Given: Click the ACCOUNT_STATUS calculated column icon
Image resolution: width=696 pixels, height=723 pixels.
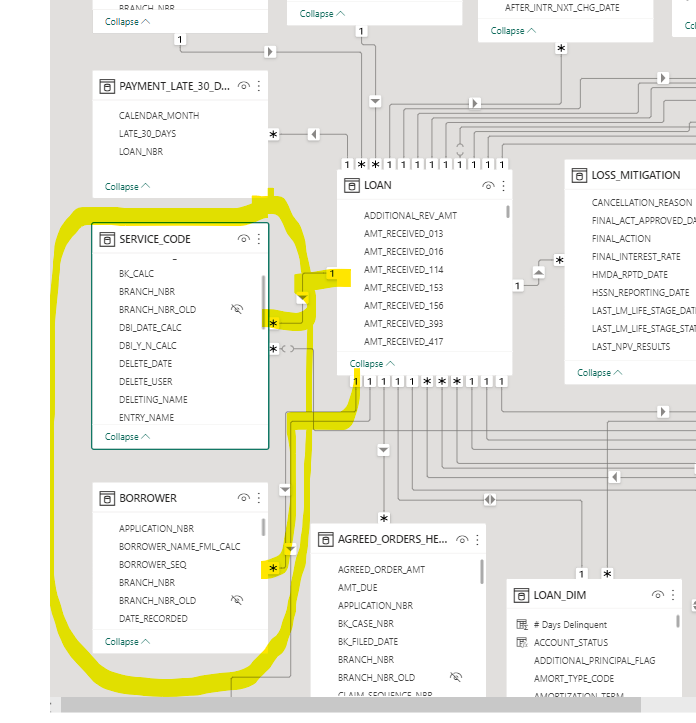Looking at the screenshot, I should tap(522, 642).
